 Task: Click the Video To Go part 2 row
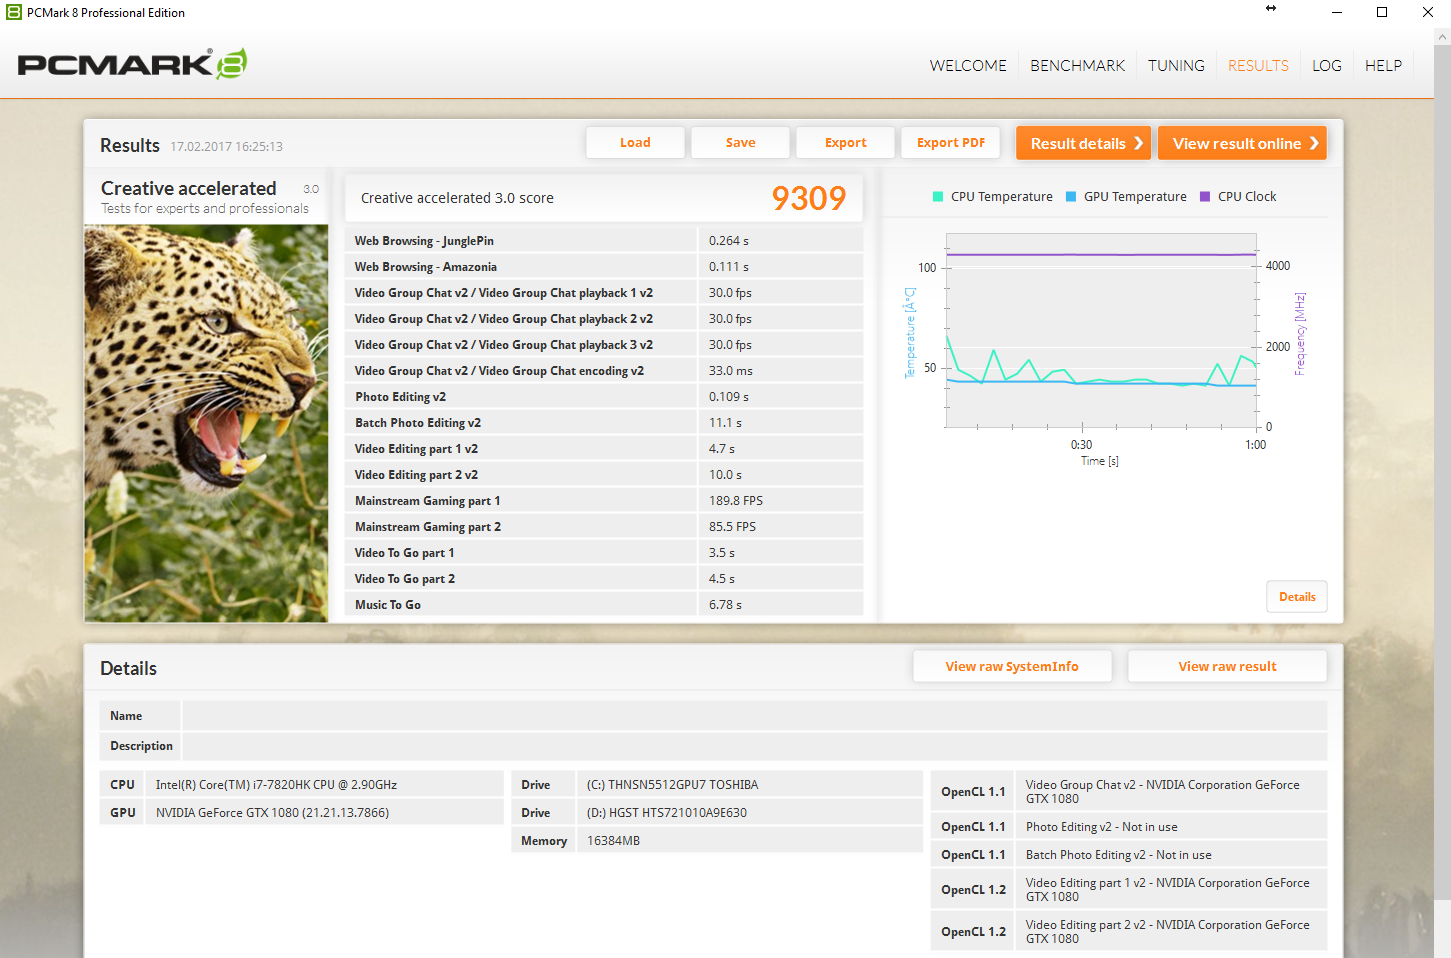[604, 579]
